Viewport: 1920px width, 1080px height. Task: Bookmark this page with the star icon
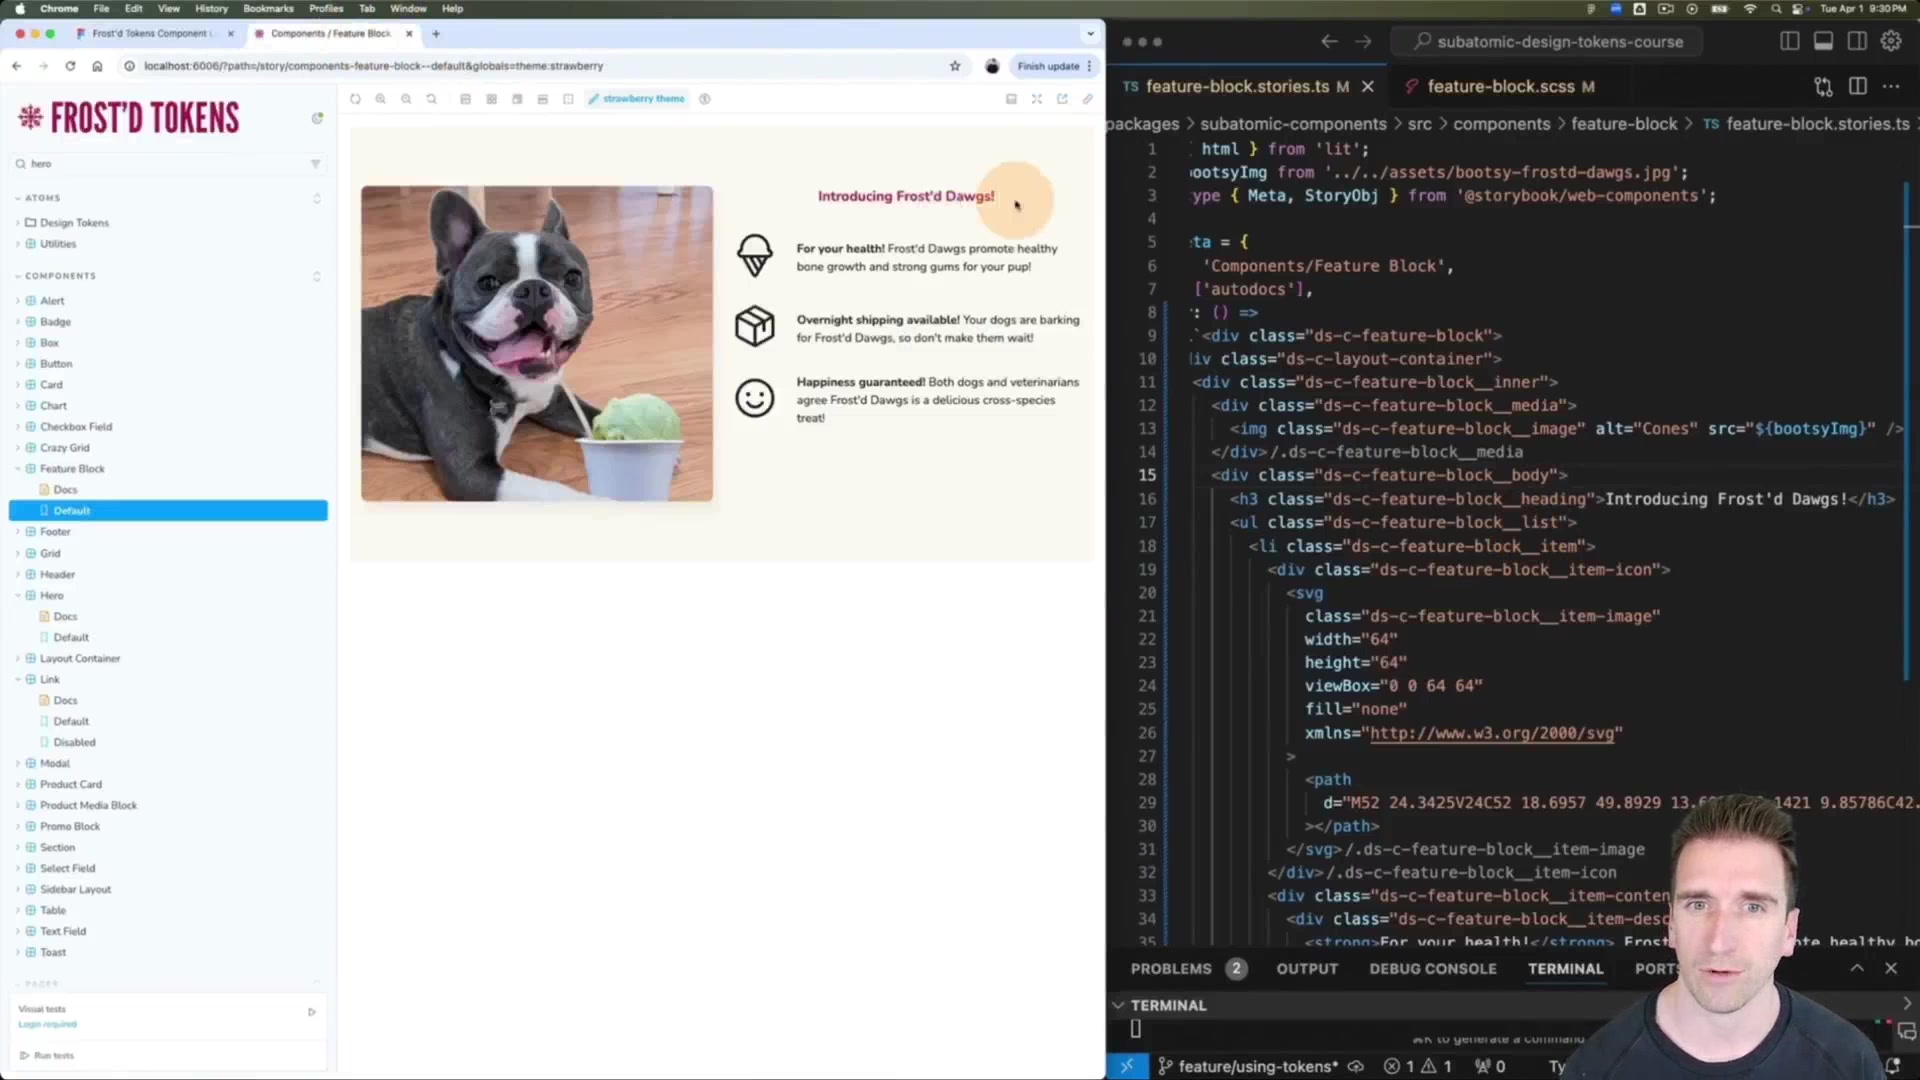tap(955, 66)
